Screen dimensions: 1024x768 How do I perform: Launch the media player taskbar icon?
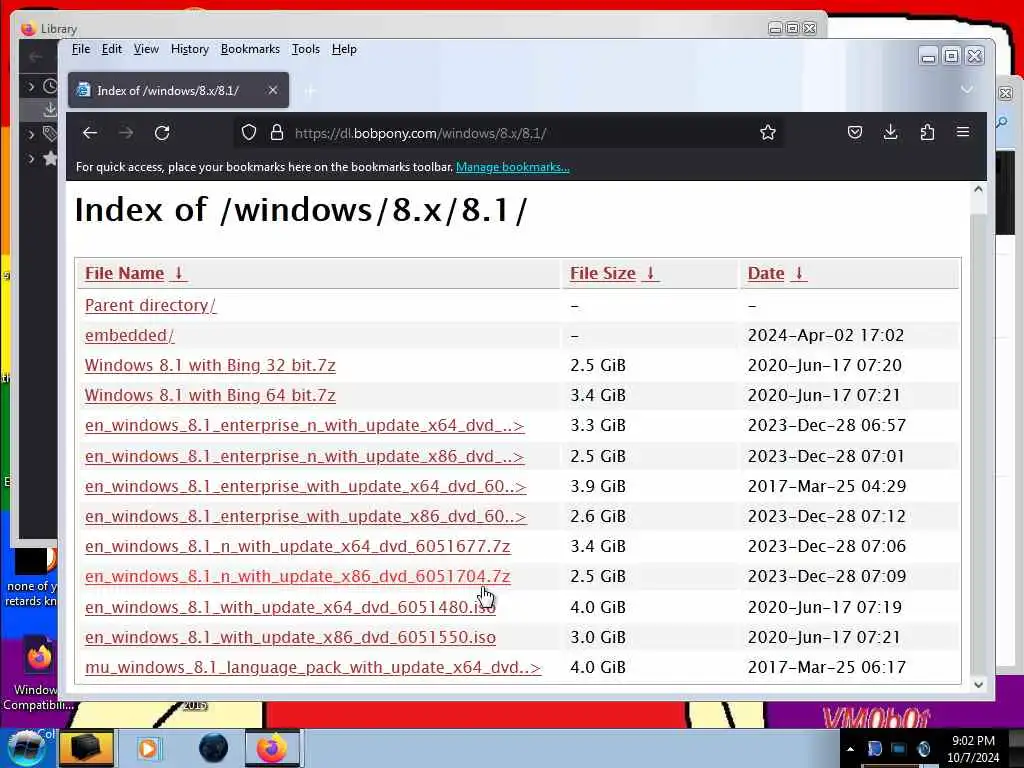(148, 748)
